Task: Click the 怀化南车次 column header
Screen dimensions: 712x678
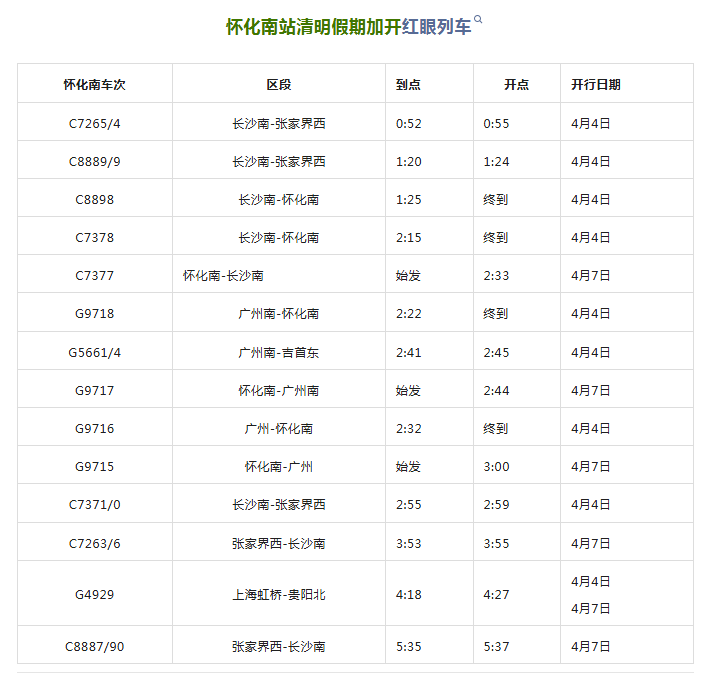Action: click(x=95, y=84)
